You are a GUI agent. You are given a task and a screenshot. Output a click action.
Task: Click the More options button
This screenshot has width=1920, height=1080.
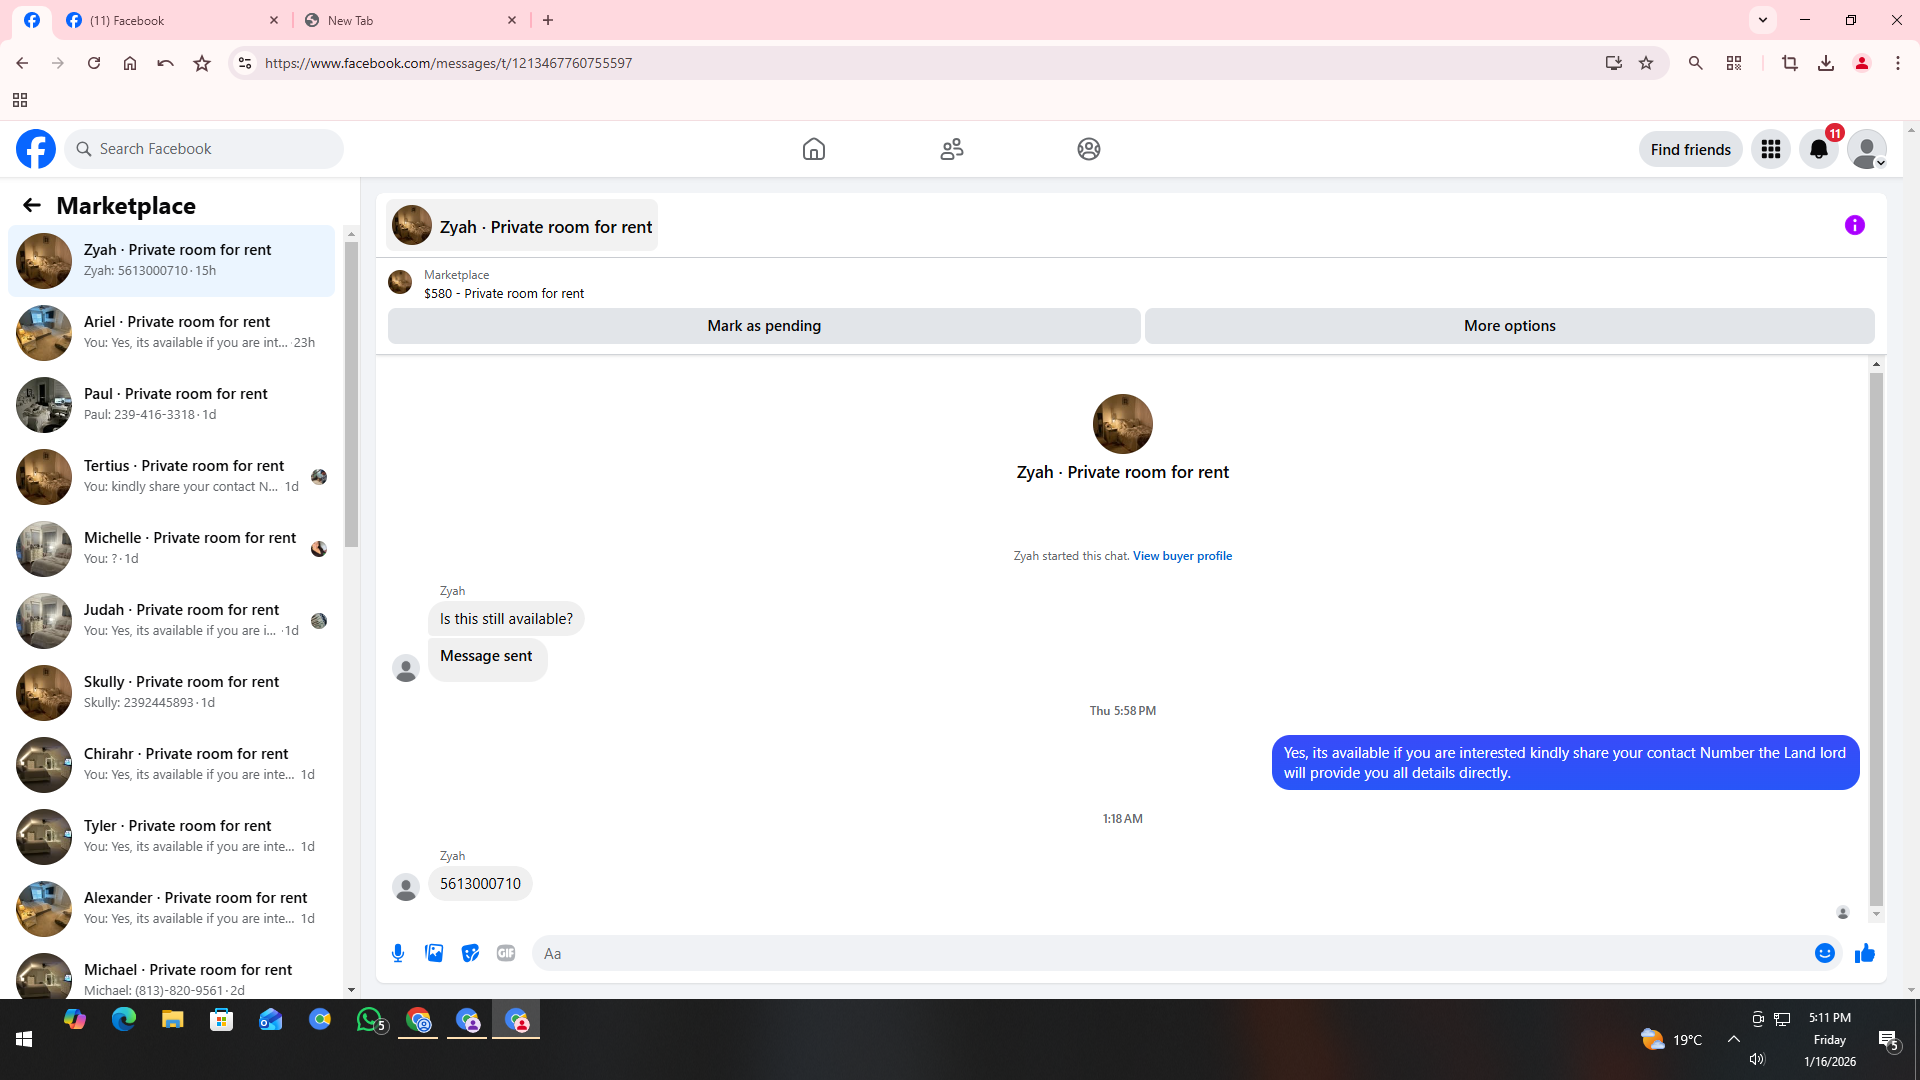(1509, 326)
